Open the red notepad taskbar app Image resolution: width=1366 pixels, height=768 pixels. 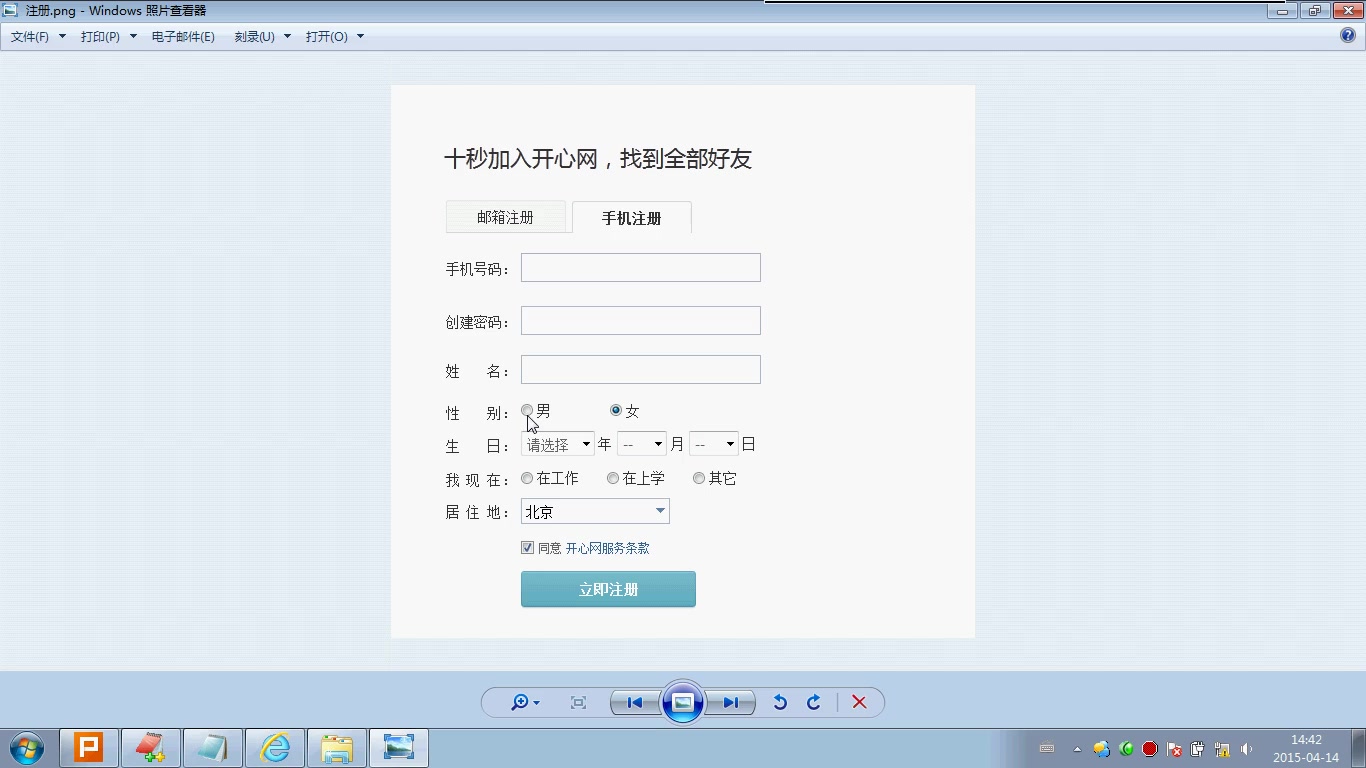(x=151, y=748)
